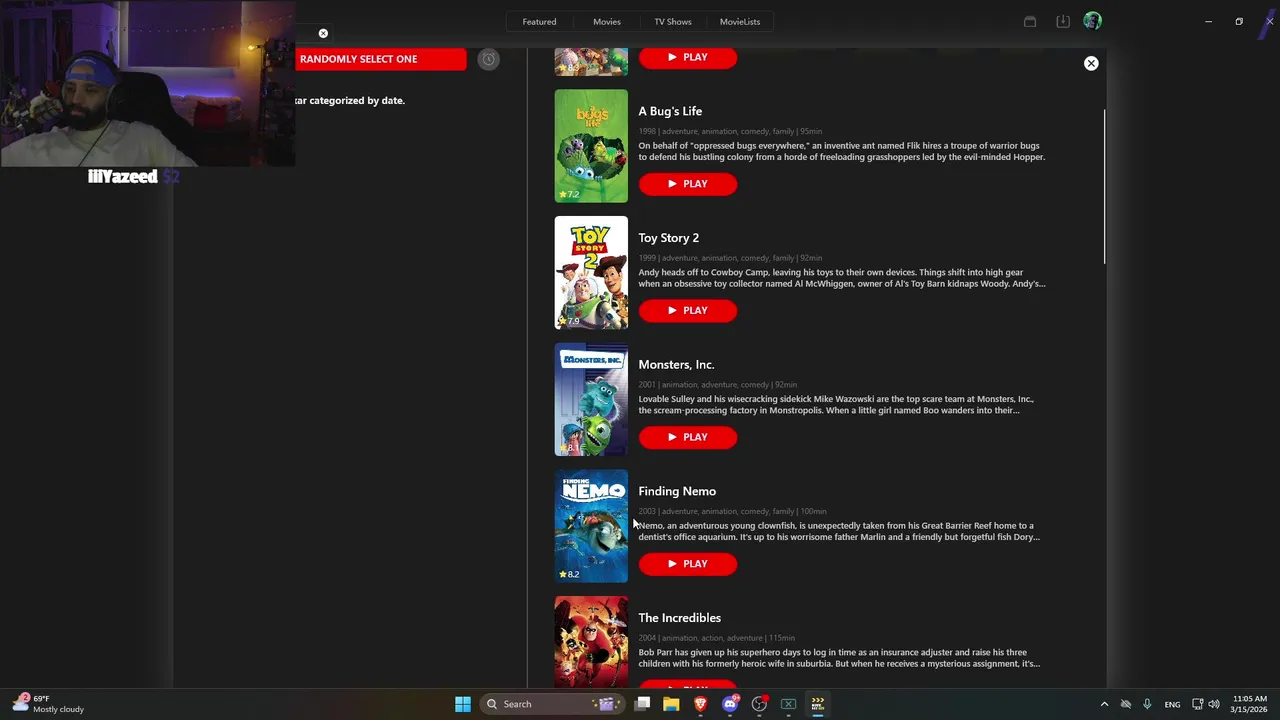The image size is (1280, 720).
Task: Open display/cast tray icon
Action: click(x=1197, y=704)
